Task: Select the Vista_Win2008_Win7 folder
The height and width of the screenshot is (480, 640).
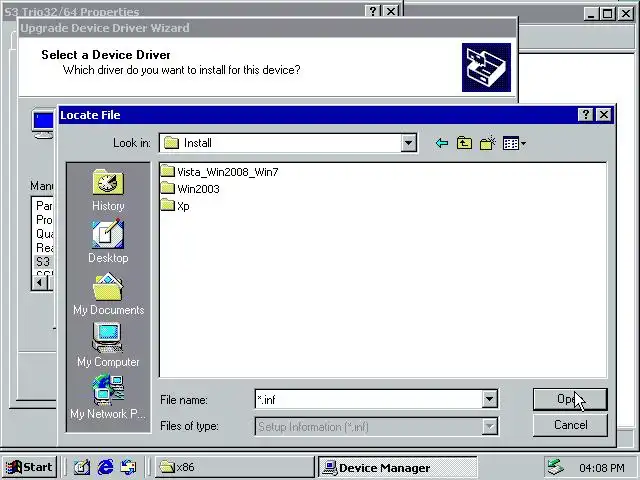Action: [x=220, y=172]
